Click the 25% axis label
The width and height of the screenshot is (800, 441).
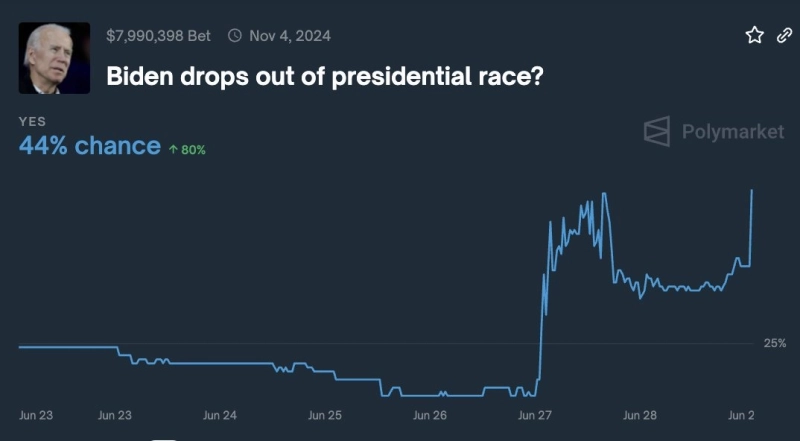(774, 343)
